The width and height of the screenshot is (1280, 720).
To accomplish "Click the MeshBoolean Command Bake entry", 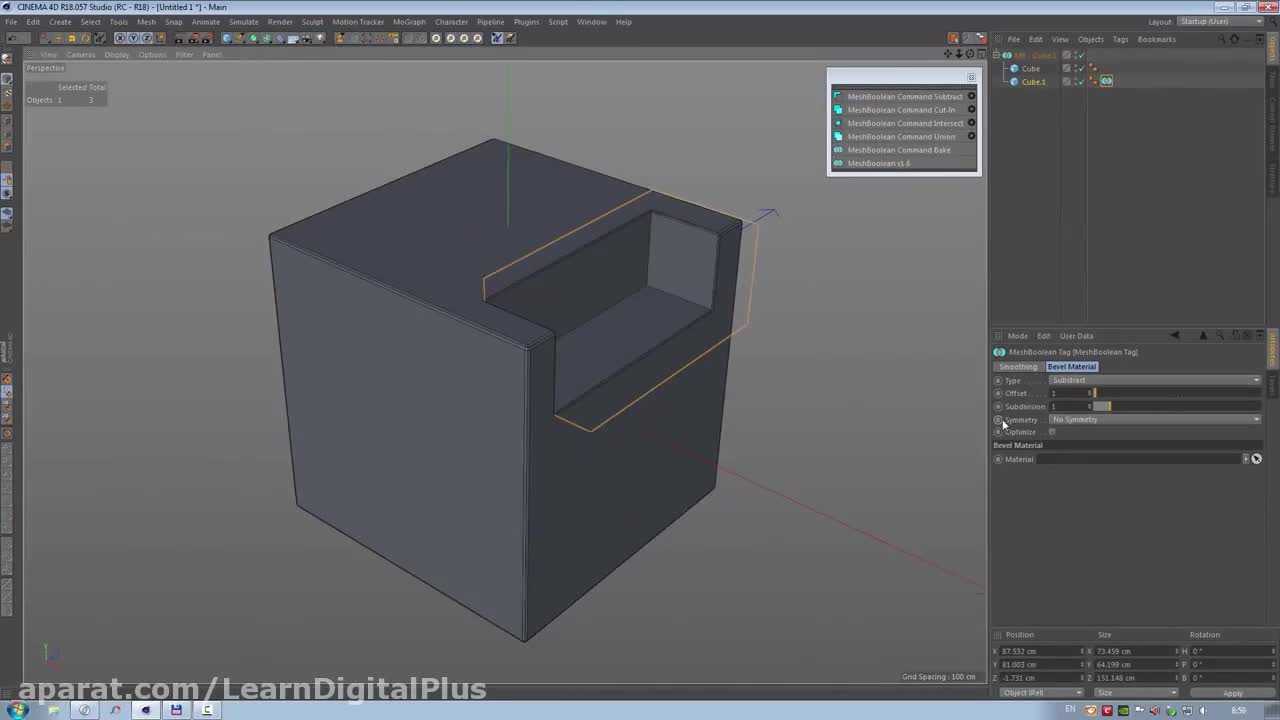I will (x=898, y=150).
